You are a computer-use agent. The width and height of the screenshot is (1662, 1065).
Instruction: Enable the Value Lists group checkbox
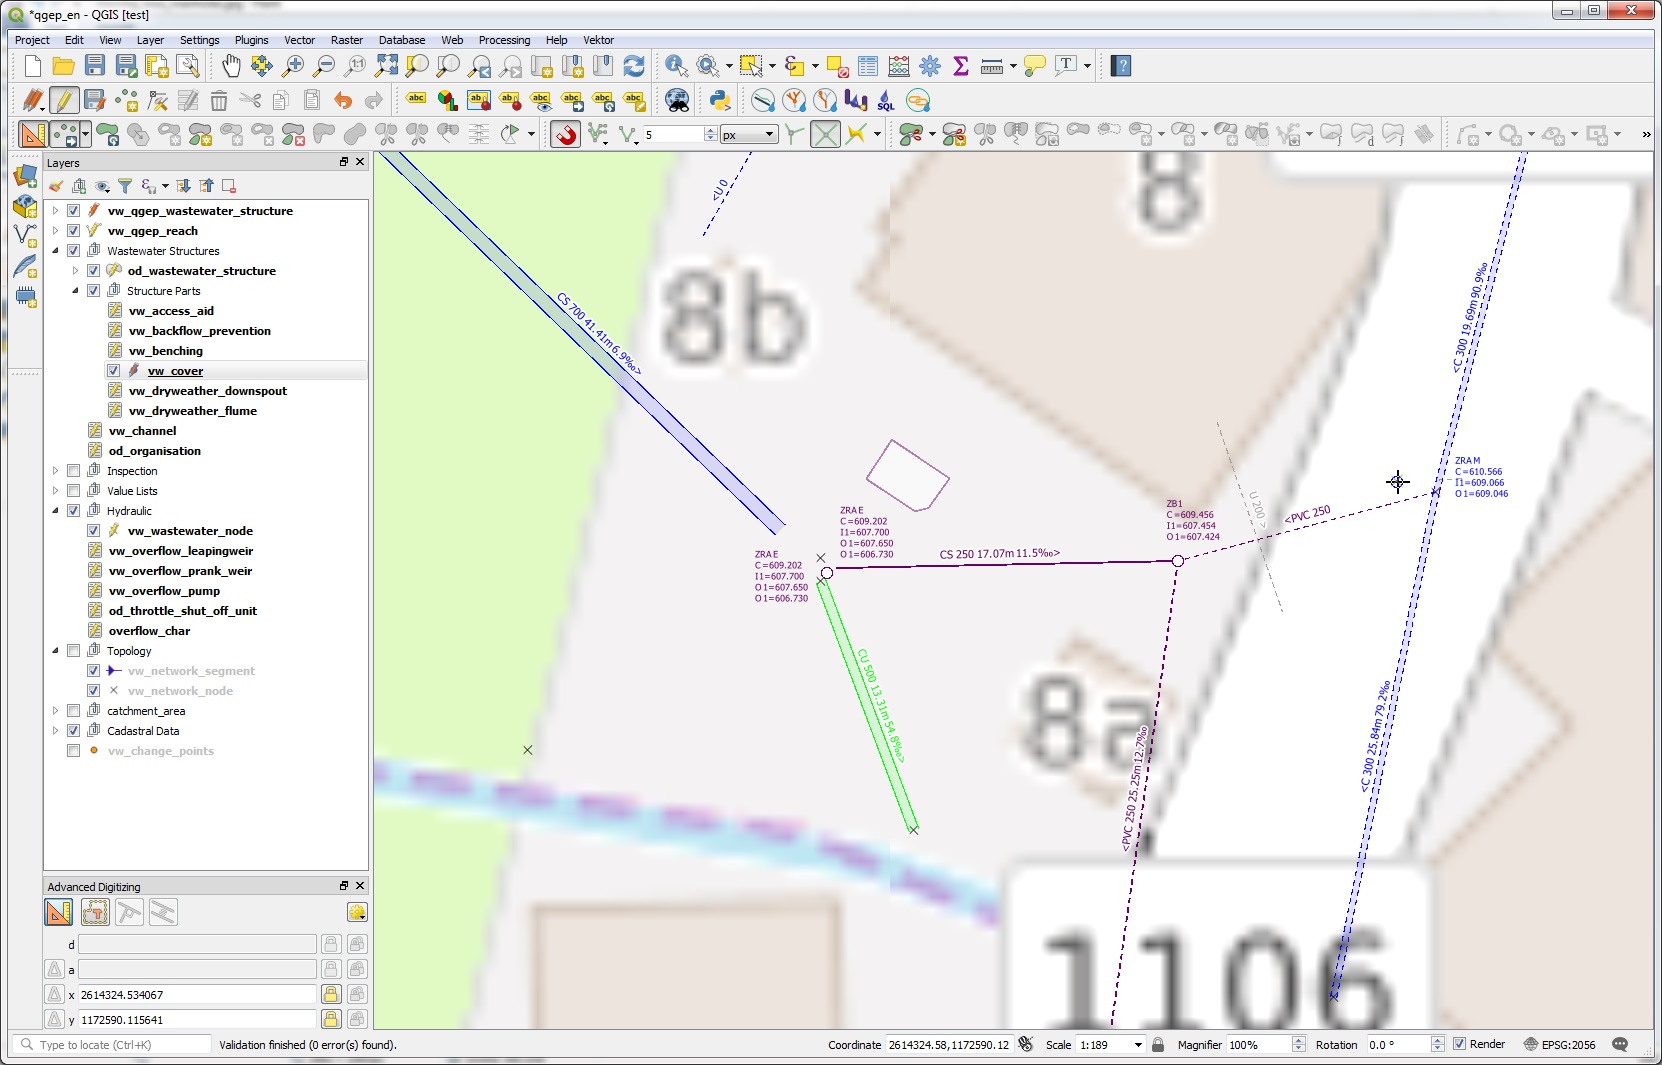pos(73,491)
